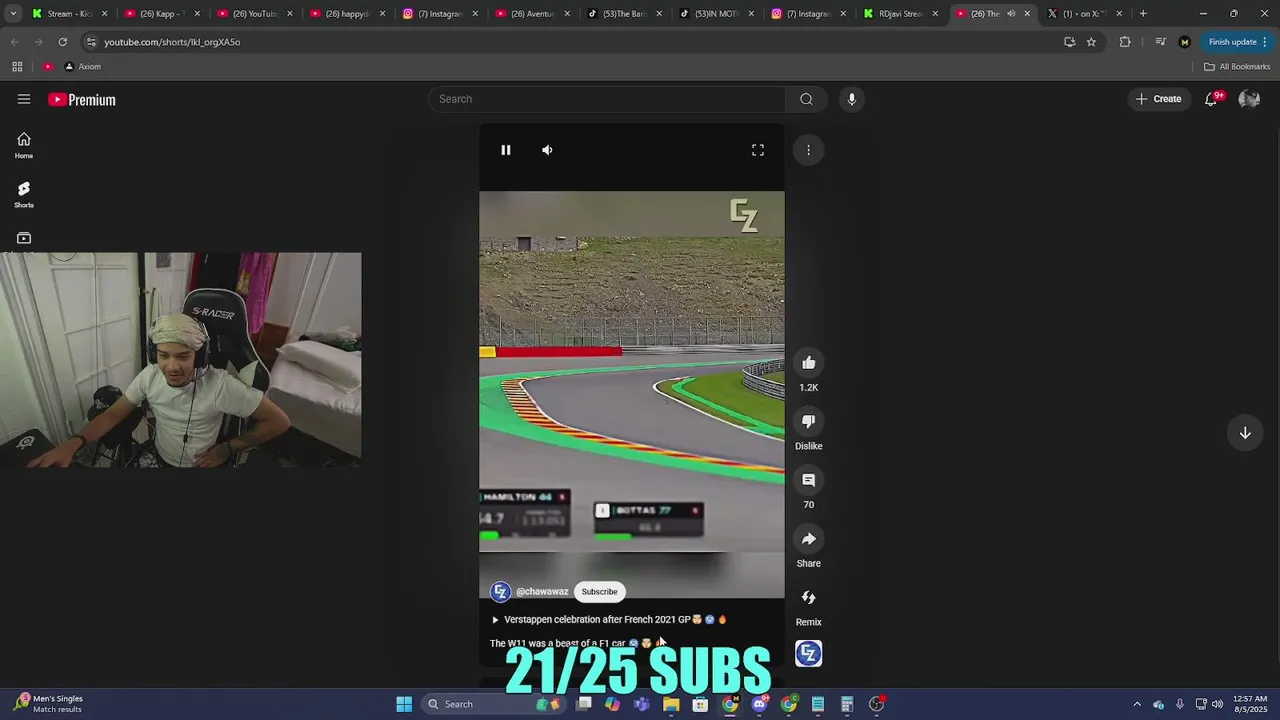Open the system volume tray icon

[1217, 704]
